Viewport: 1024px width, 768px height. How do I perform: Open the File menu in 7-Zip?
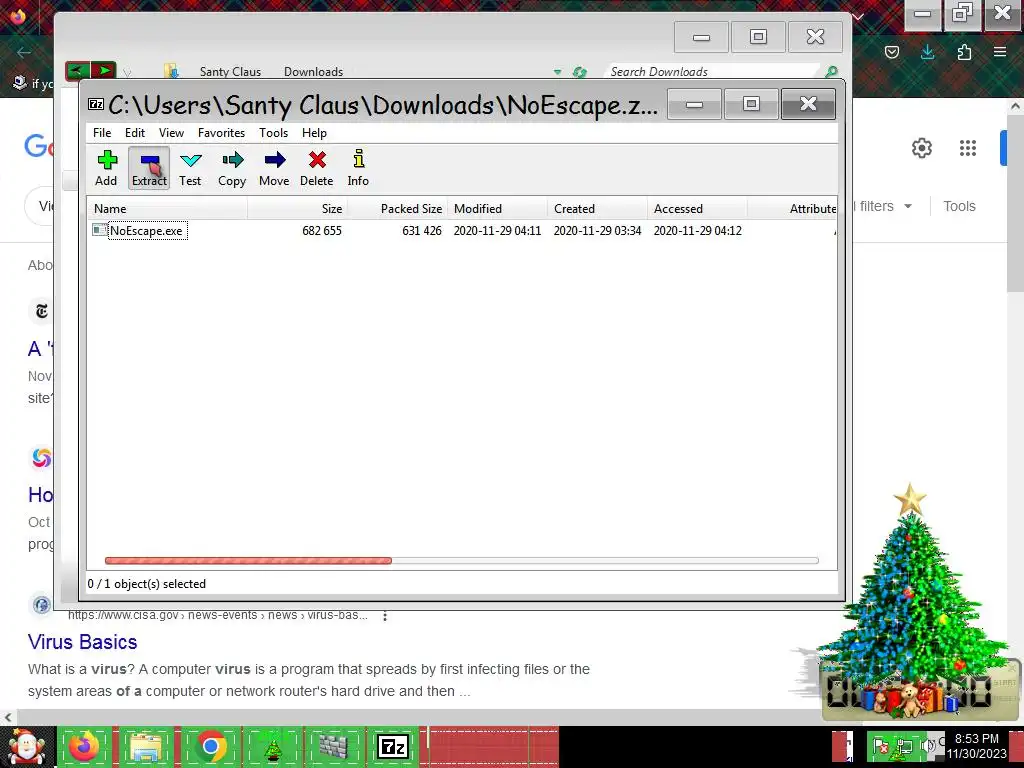point(102,133)
